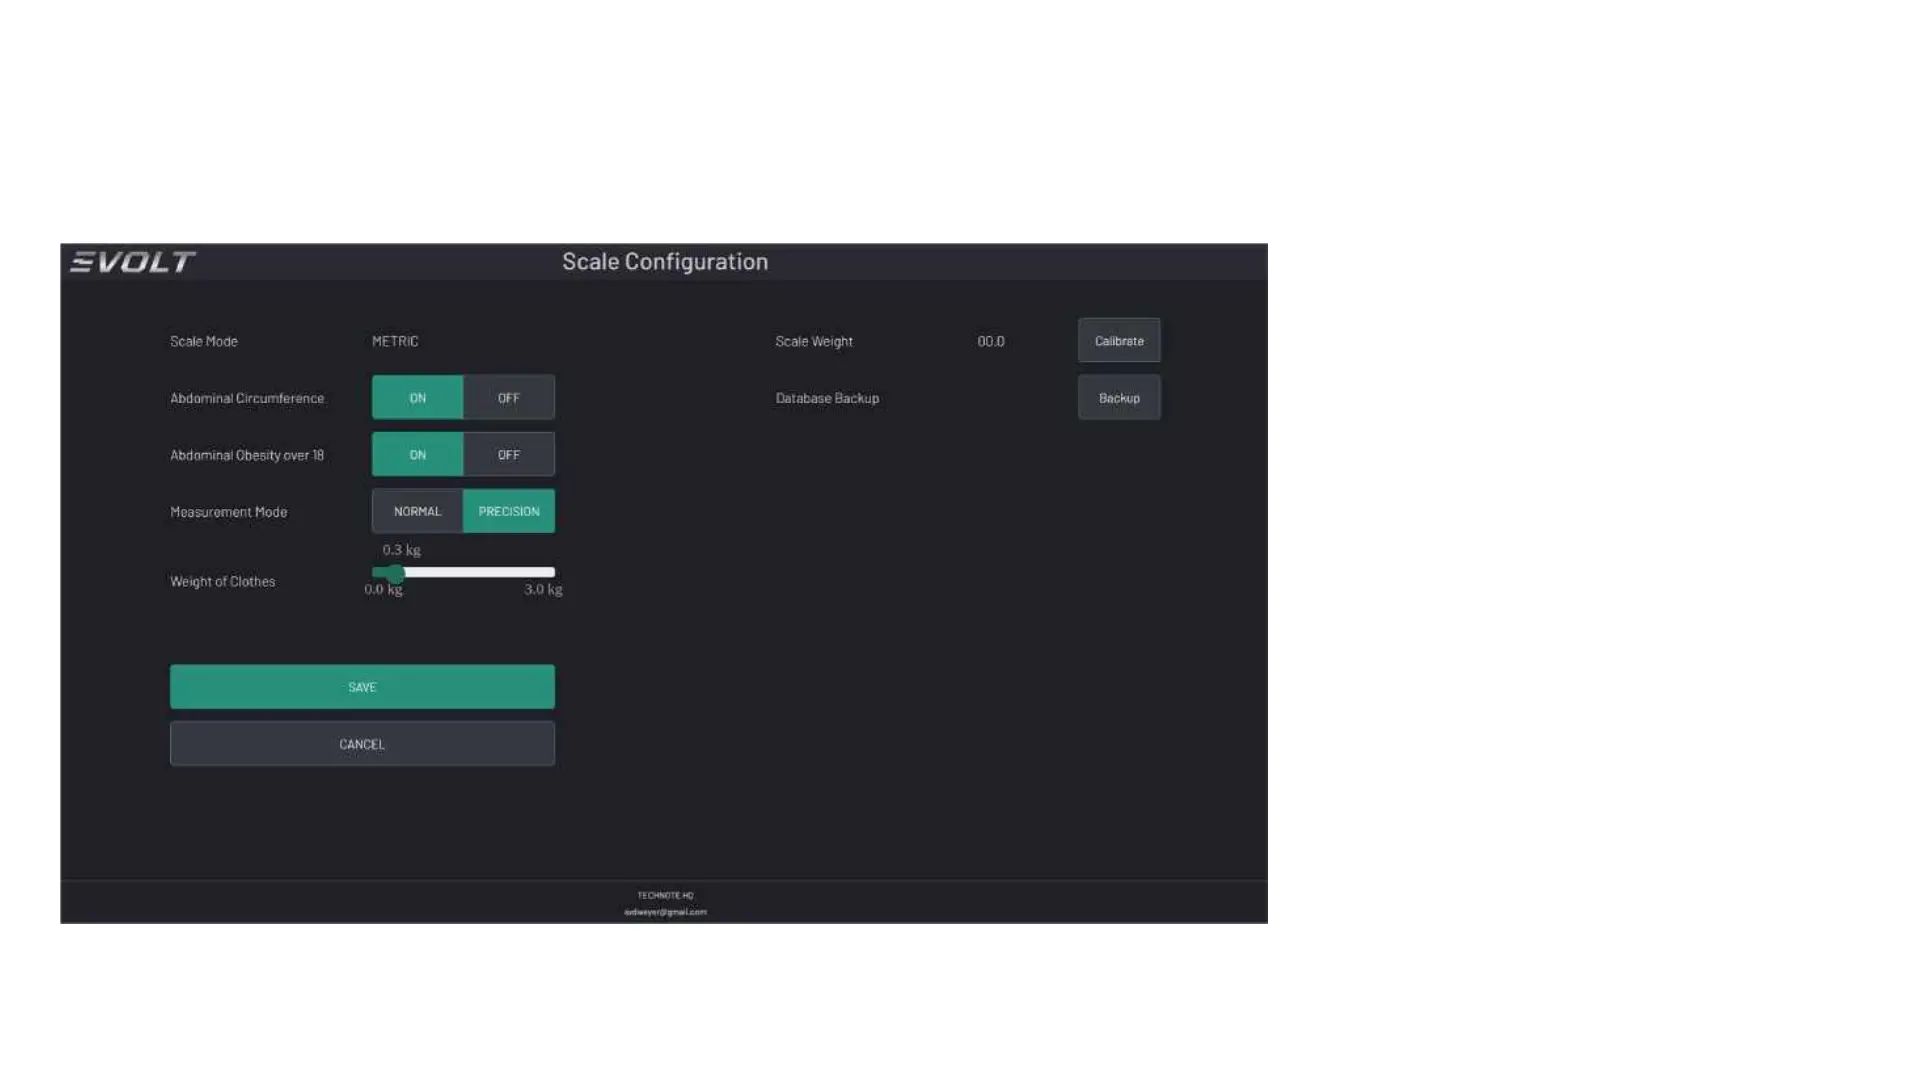
Task: Click the Scale Weight label
Action: (x=814, y=342)
